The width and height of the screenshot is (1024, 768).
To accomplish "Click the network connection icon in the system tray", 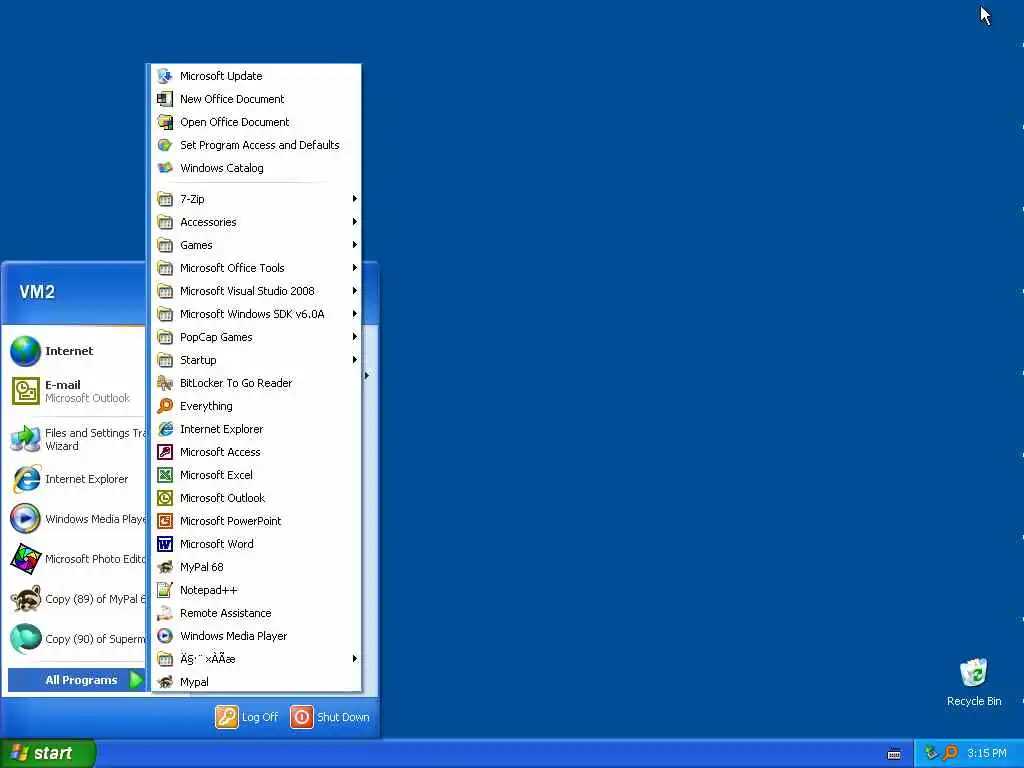I will click(x=931, y=752).
